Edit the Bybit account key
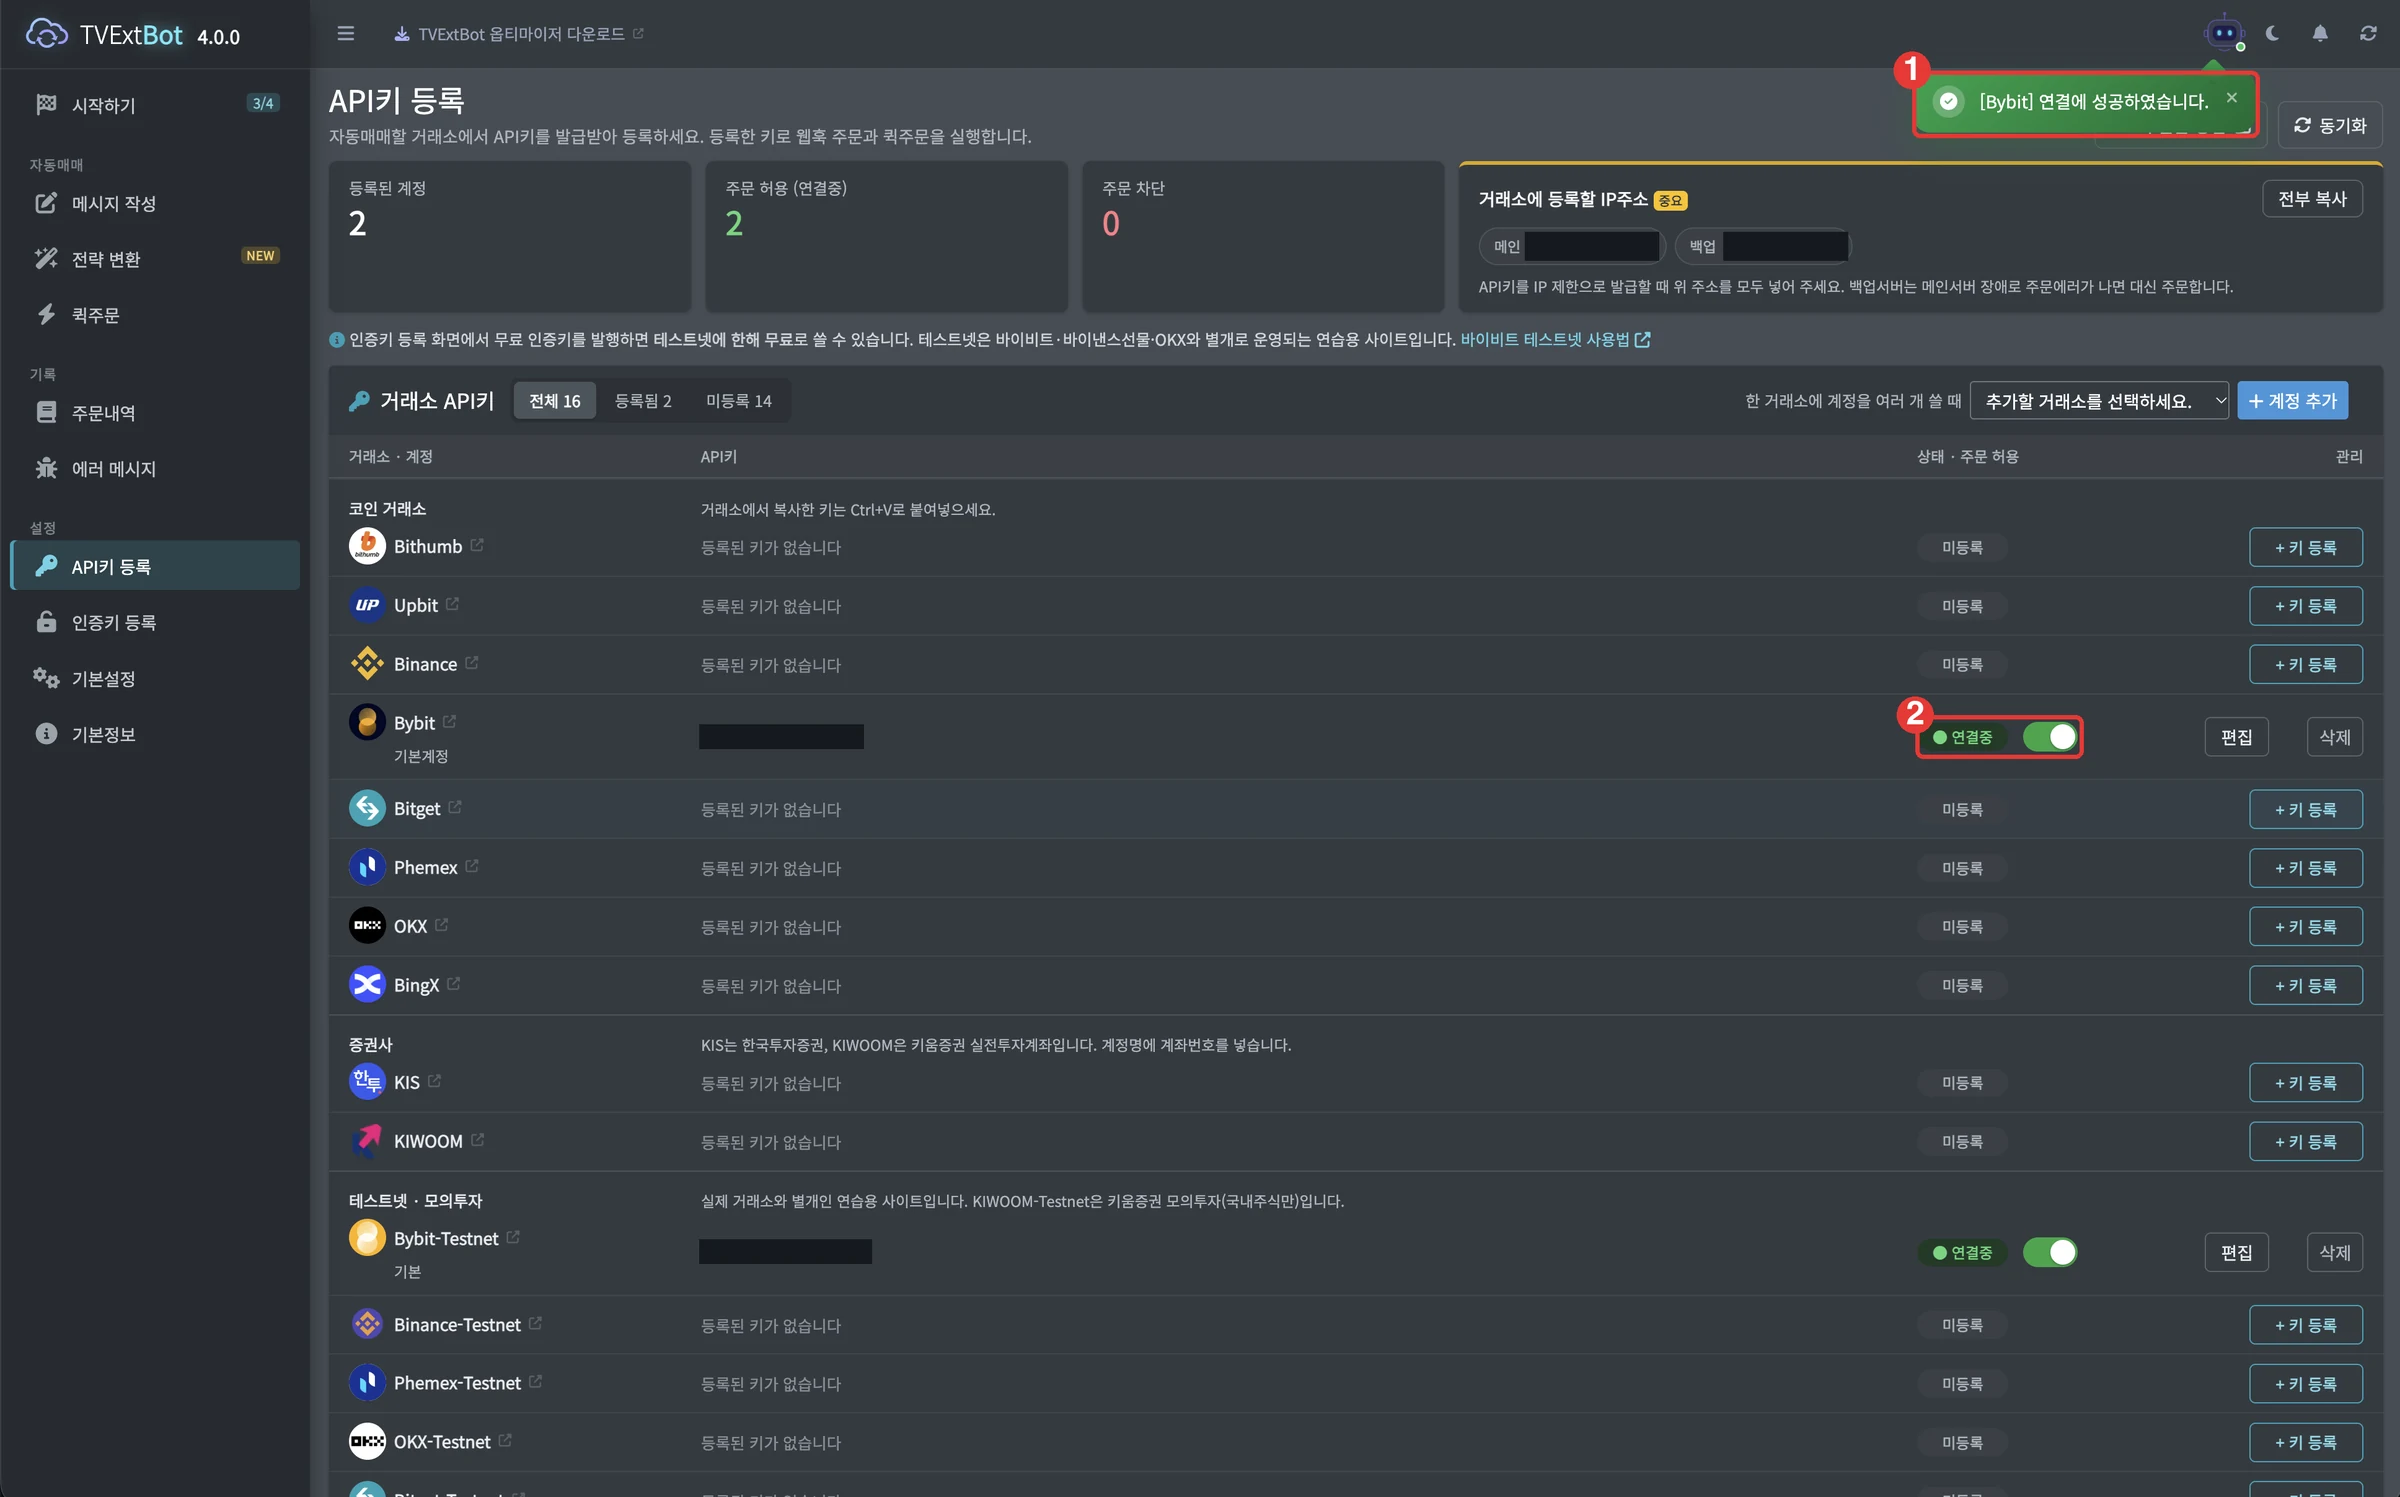 click(x=2237, y=737)
